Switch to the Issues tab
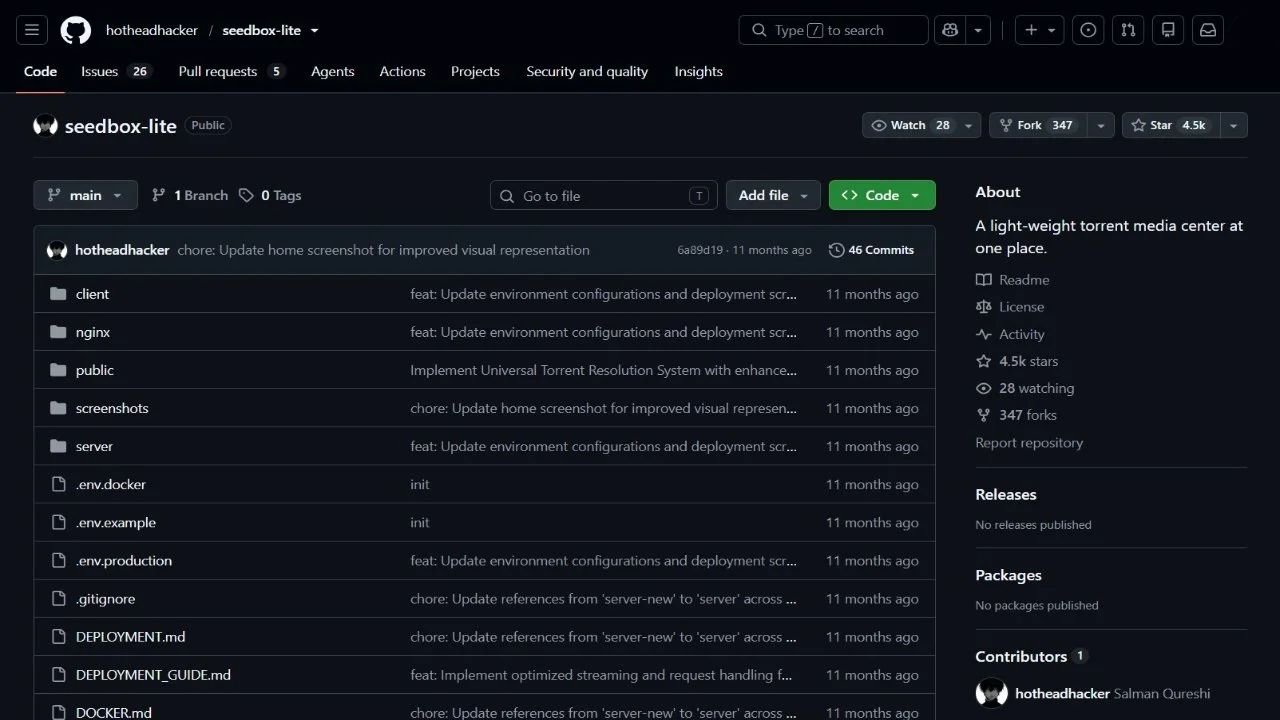The image size is (1280, 720). (x=116, y=71)
